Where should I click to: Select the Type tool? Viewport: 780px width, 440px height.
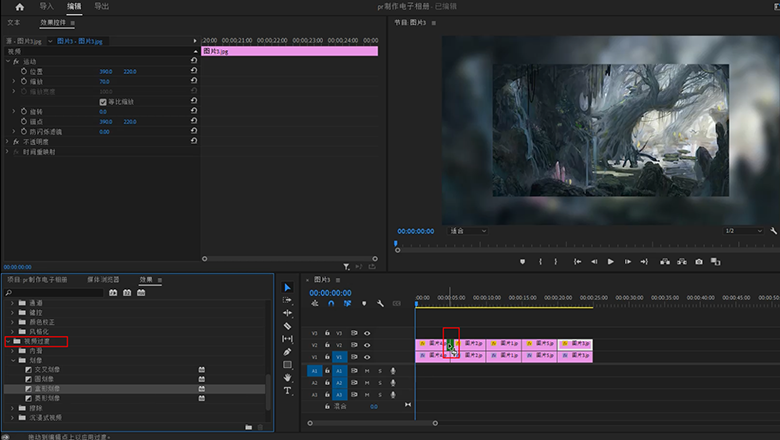tap(287, 391)
